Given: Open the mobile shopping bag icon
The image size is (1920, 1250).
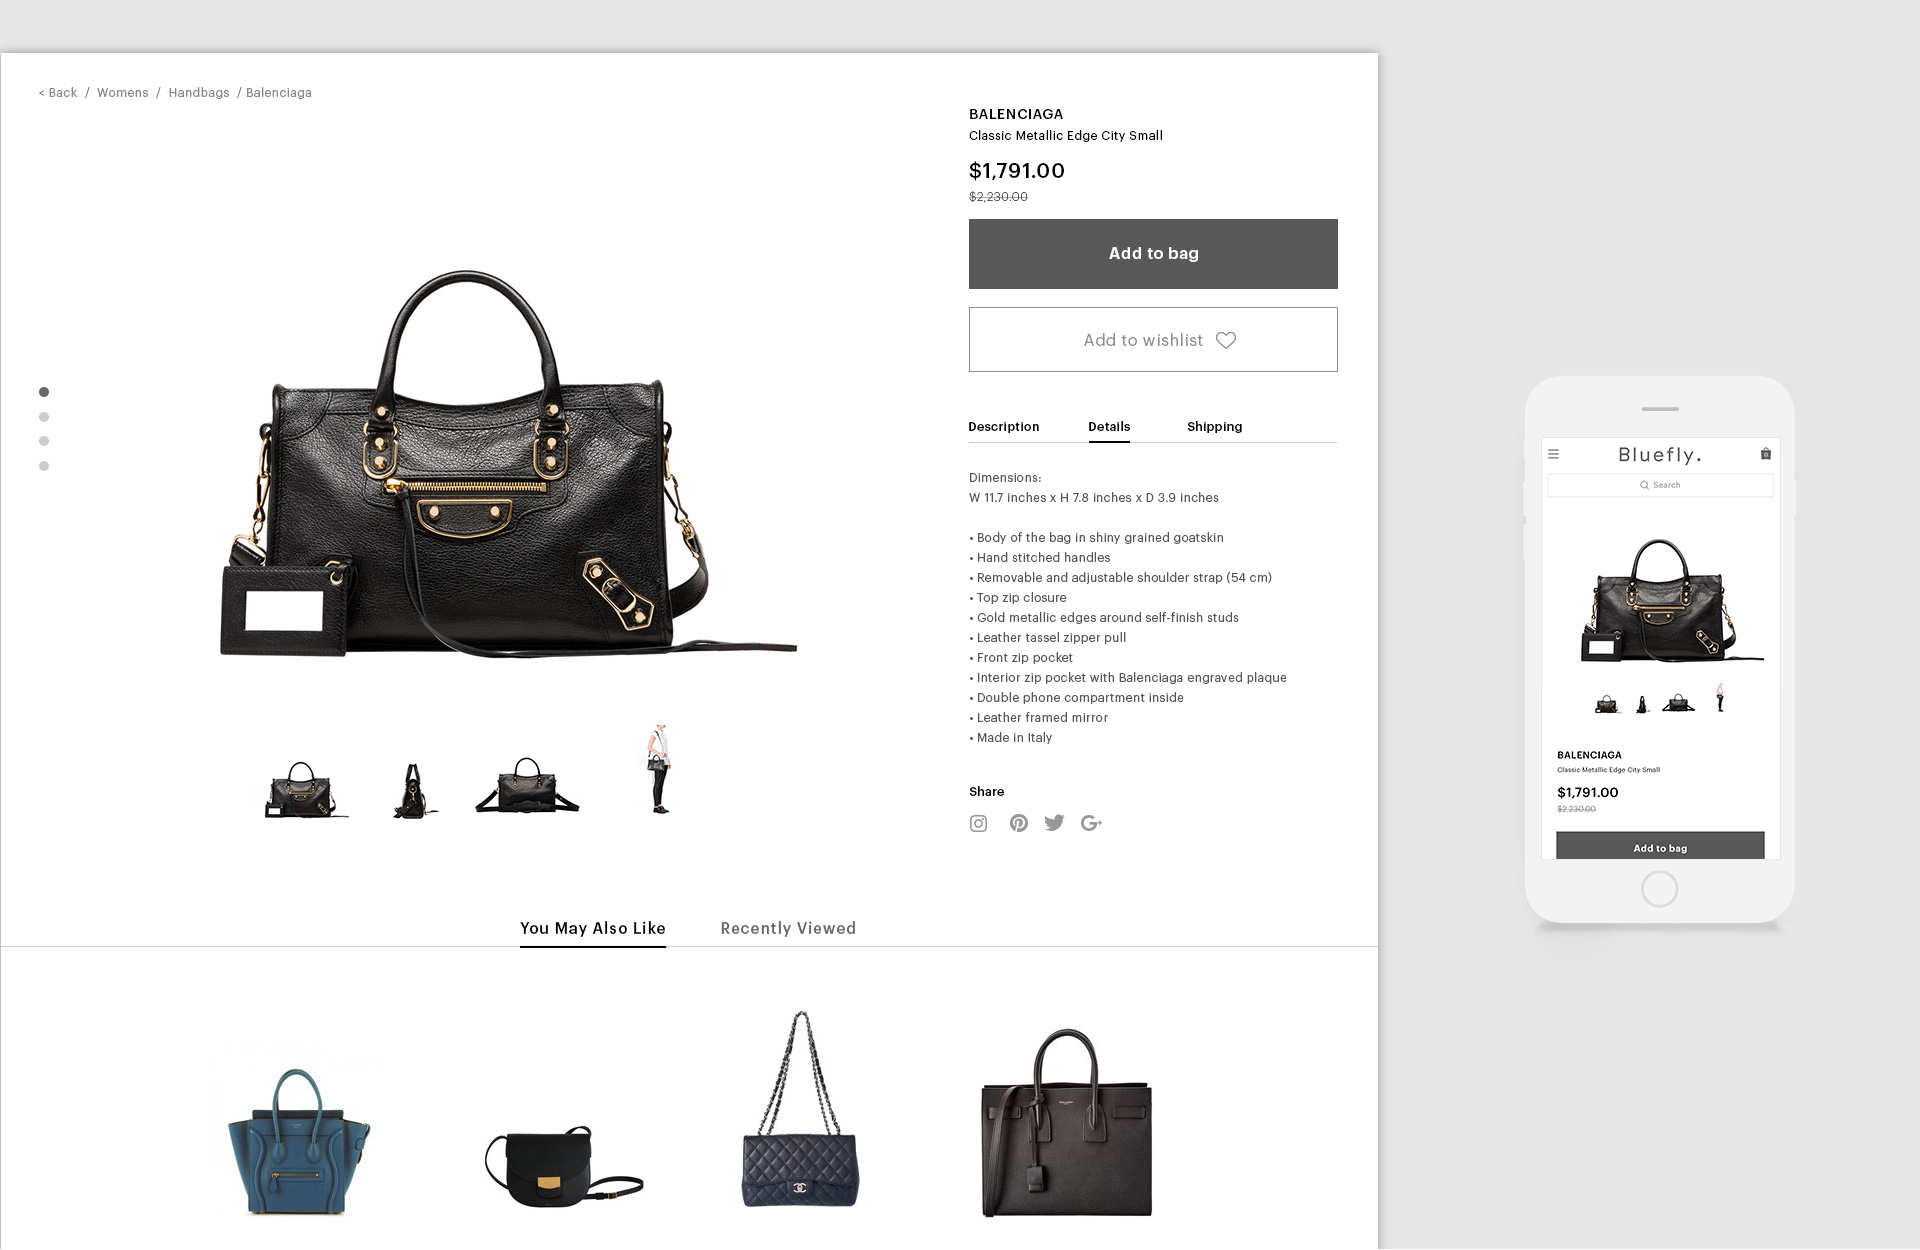Looking at the screenshot, I should point(1765,454).
